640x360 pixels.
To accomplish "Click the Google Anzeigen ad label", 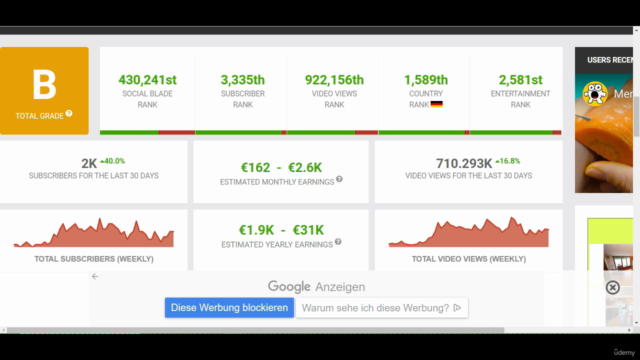I will click(x=316, y=287).
